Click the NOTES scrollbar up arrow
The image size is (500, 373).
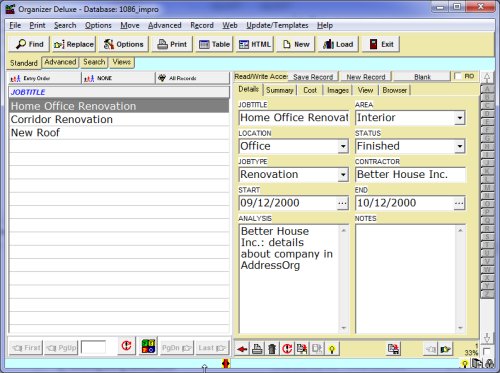pos(460,231)
